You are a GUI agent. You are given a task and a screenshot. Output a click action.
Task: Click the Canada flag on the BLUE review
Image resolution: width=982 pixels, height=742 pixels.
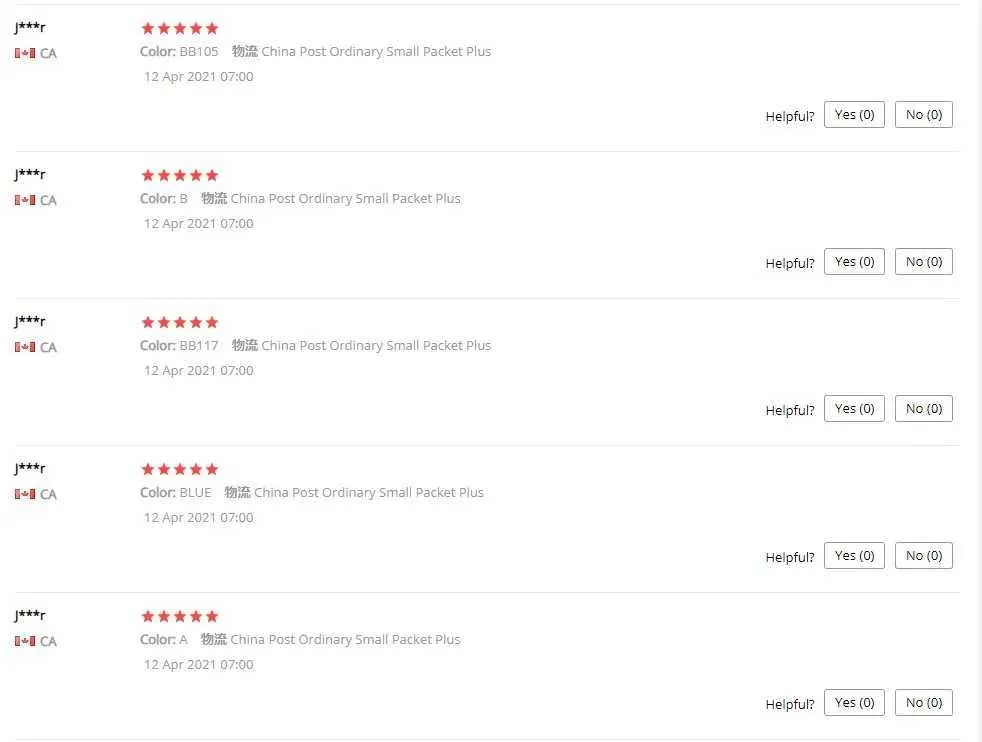[25, 494]
